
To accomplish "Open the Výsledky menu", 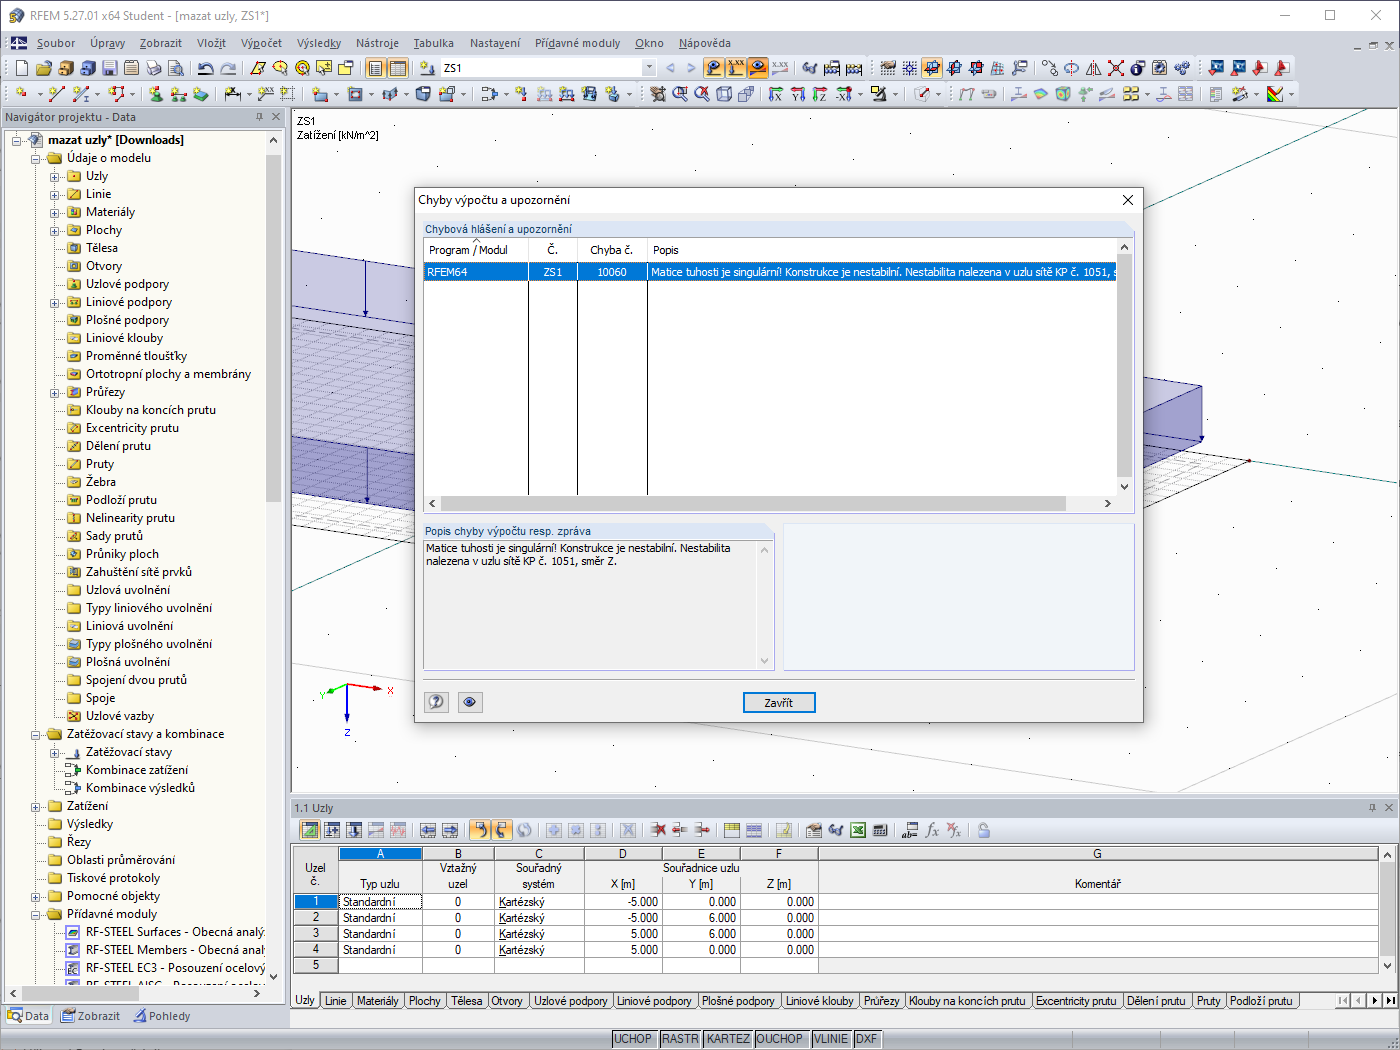I will pyautogui.click(x=319, y=43).
